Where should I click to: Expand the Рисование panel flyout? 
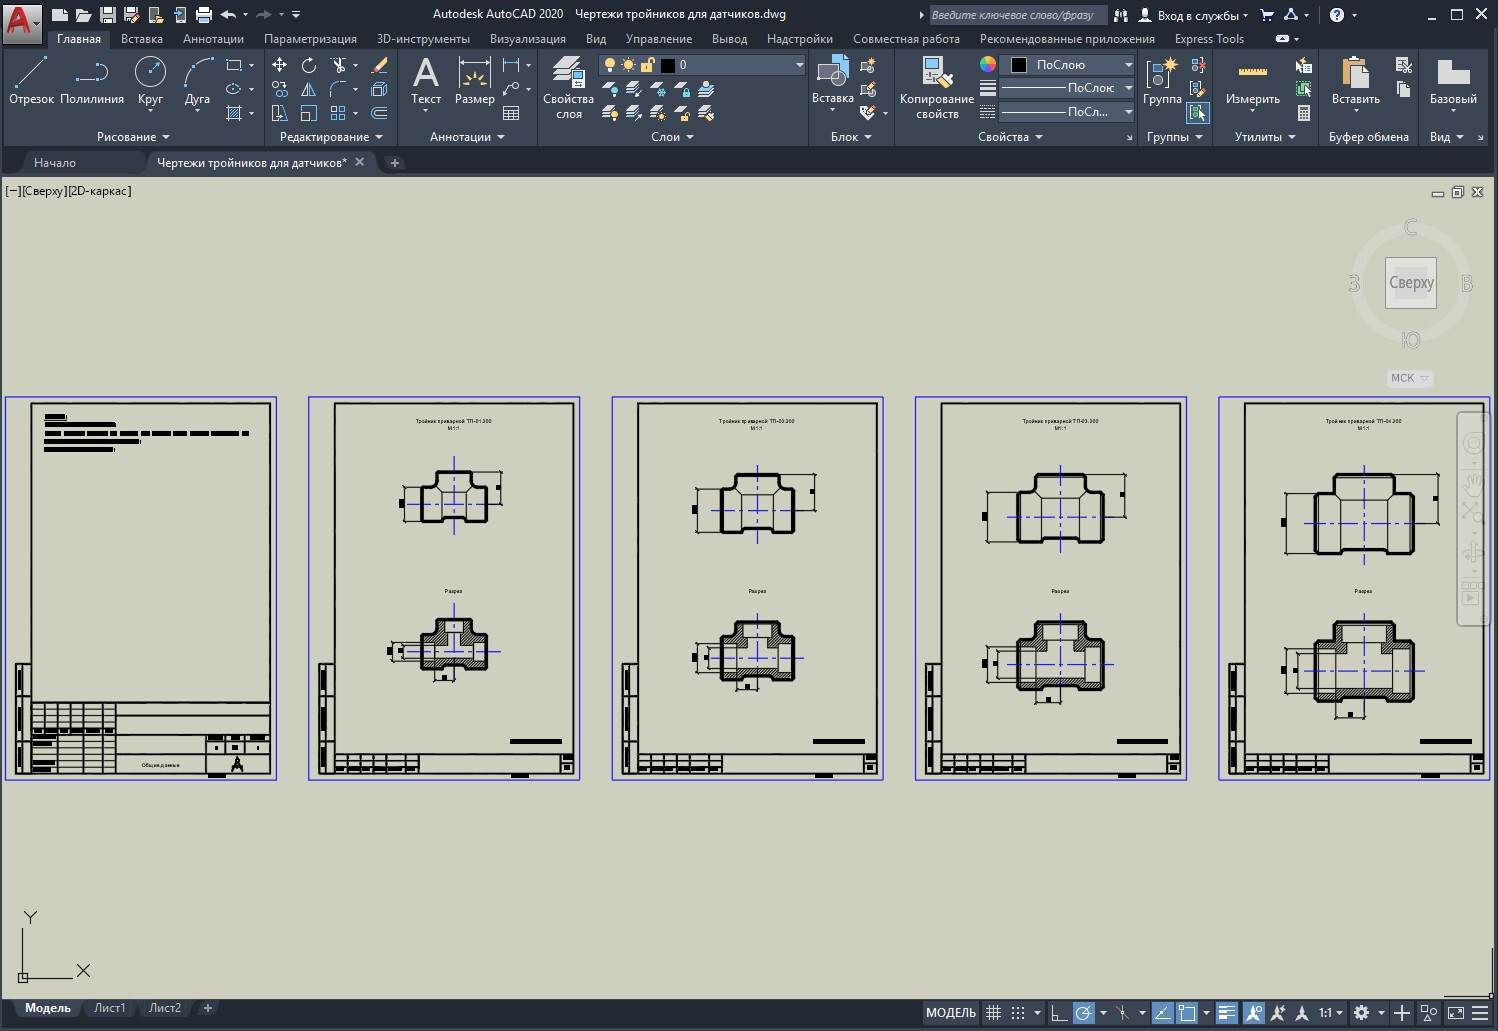click(133, 137)
